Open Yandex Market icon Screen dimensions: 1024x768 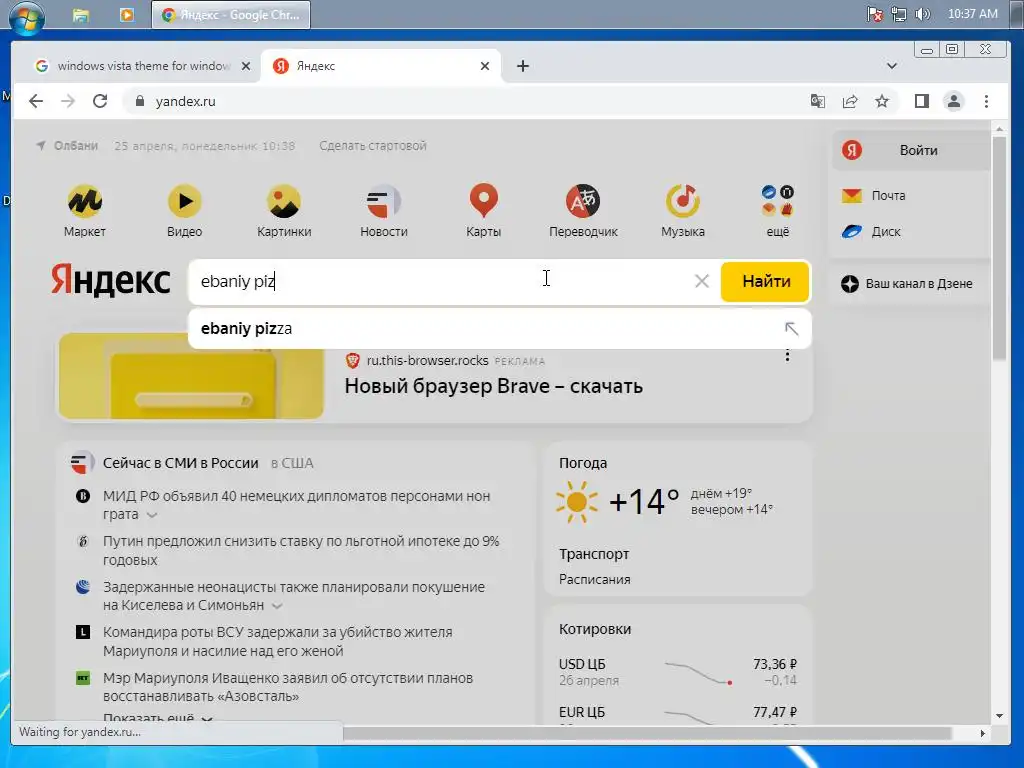tap(85, 201)
